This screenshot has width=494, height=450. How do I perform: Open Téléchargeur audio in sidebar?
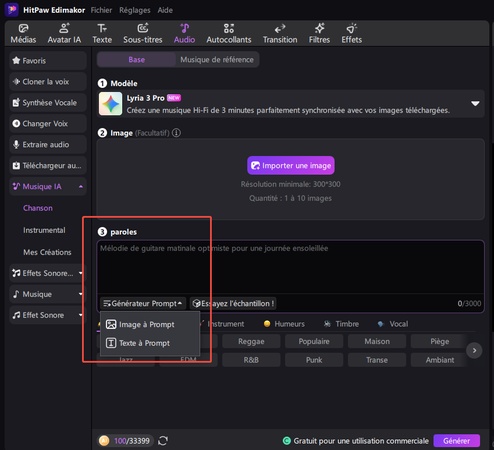(x=48, y=166)
